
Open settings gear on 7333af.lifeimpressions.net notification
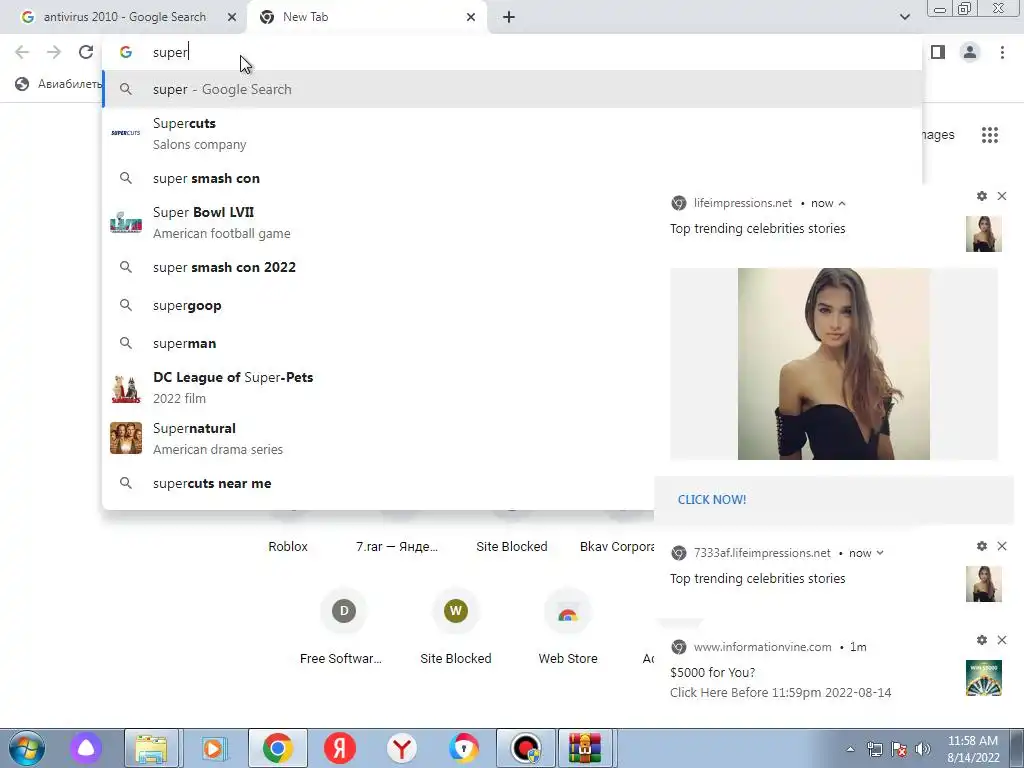click(982, 546)
